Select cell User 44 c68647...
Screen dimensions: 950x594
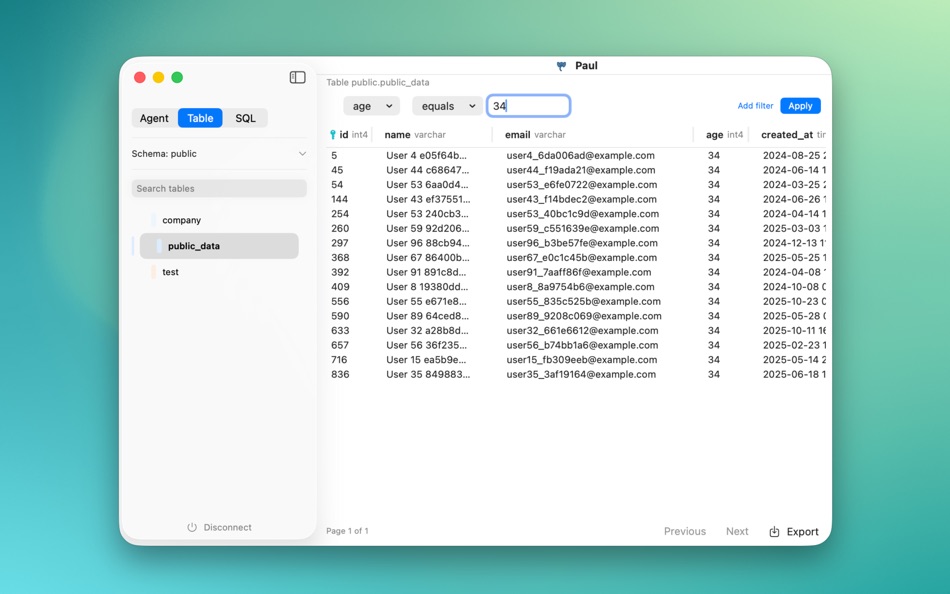coord(427,170)
